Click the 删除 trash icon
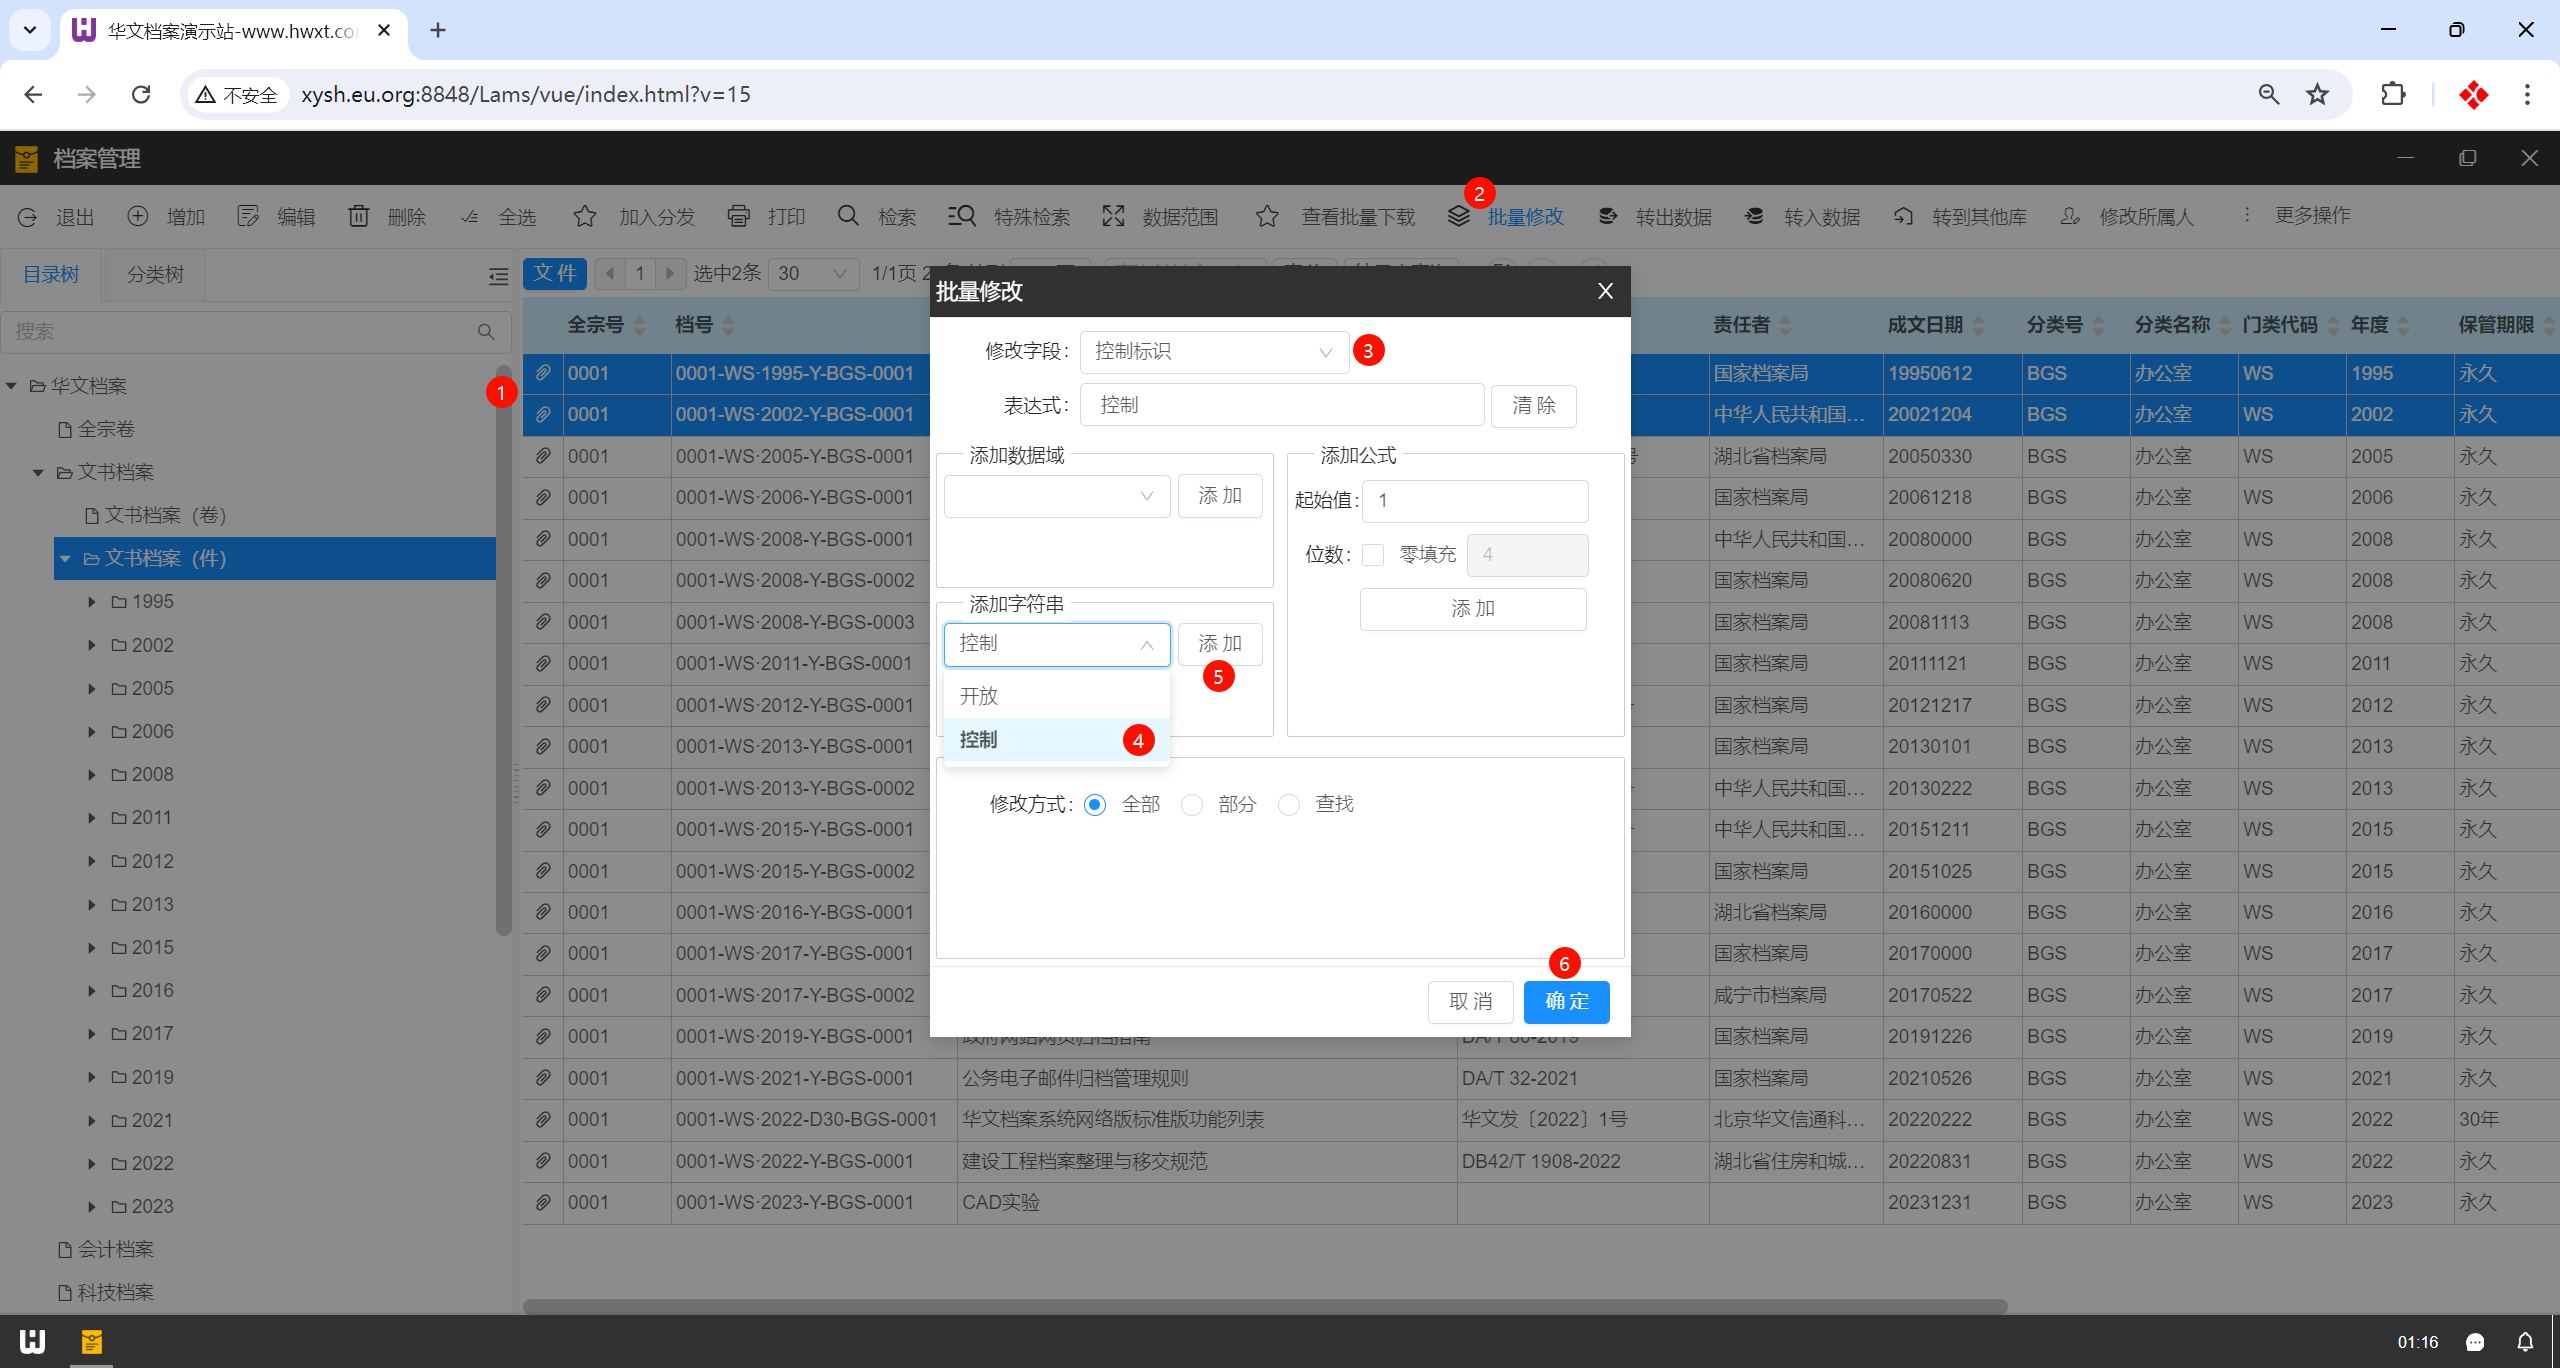 point(359,216)
